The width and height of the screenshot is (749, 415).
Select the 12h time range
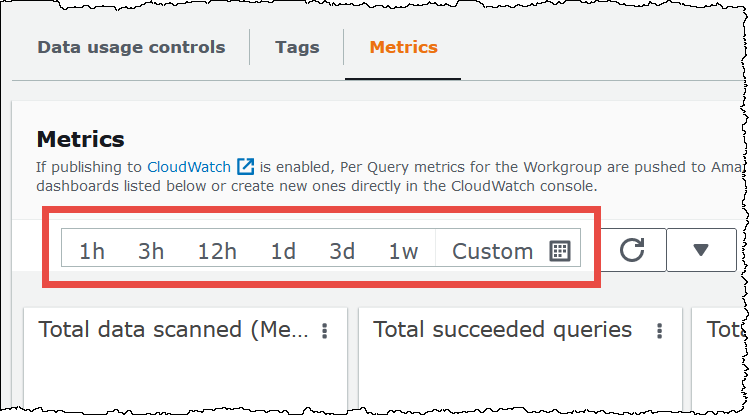pos(217,251)
